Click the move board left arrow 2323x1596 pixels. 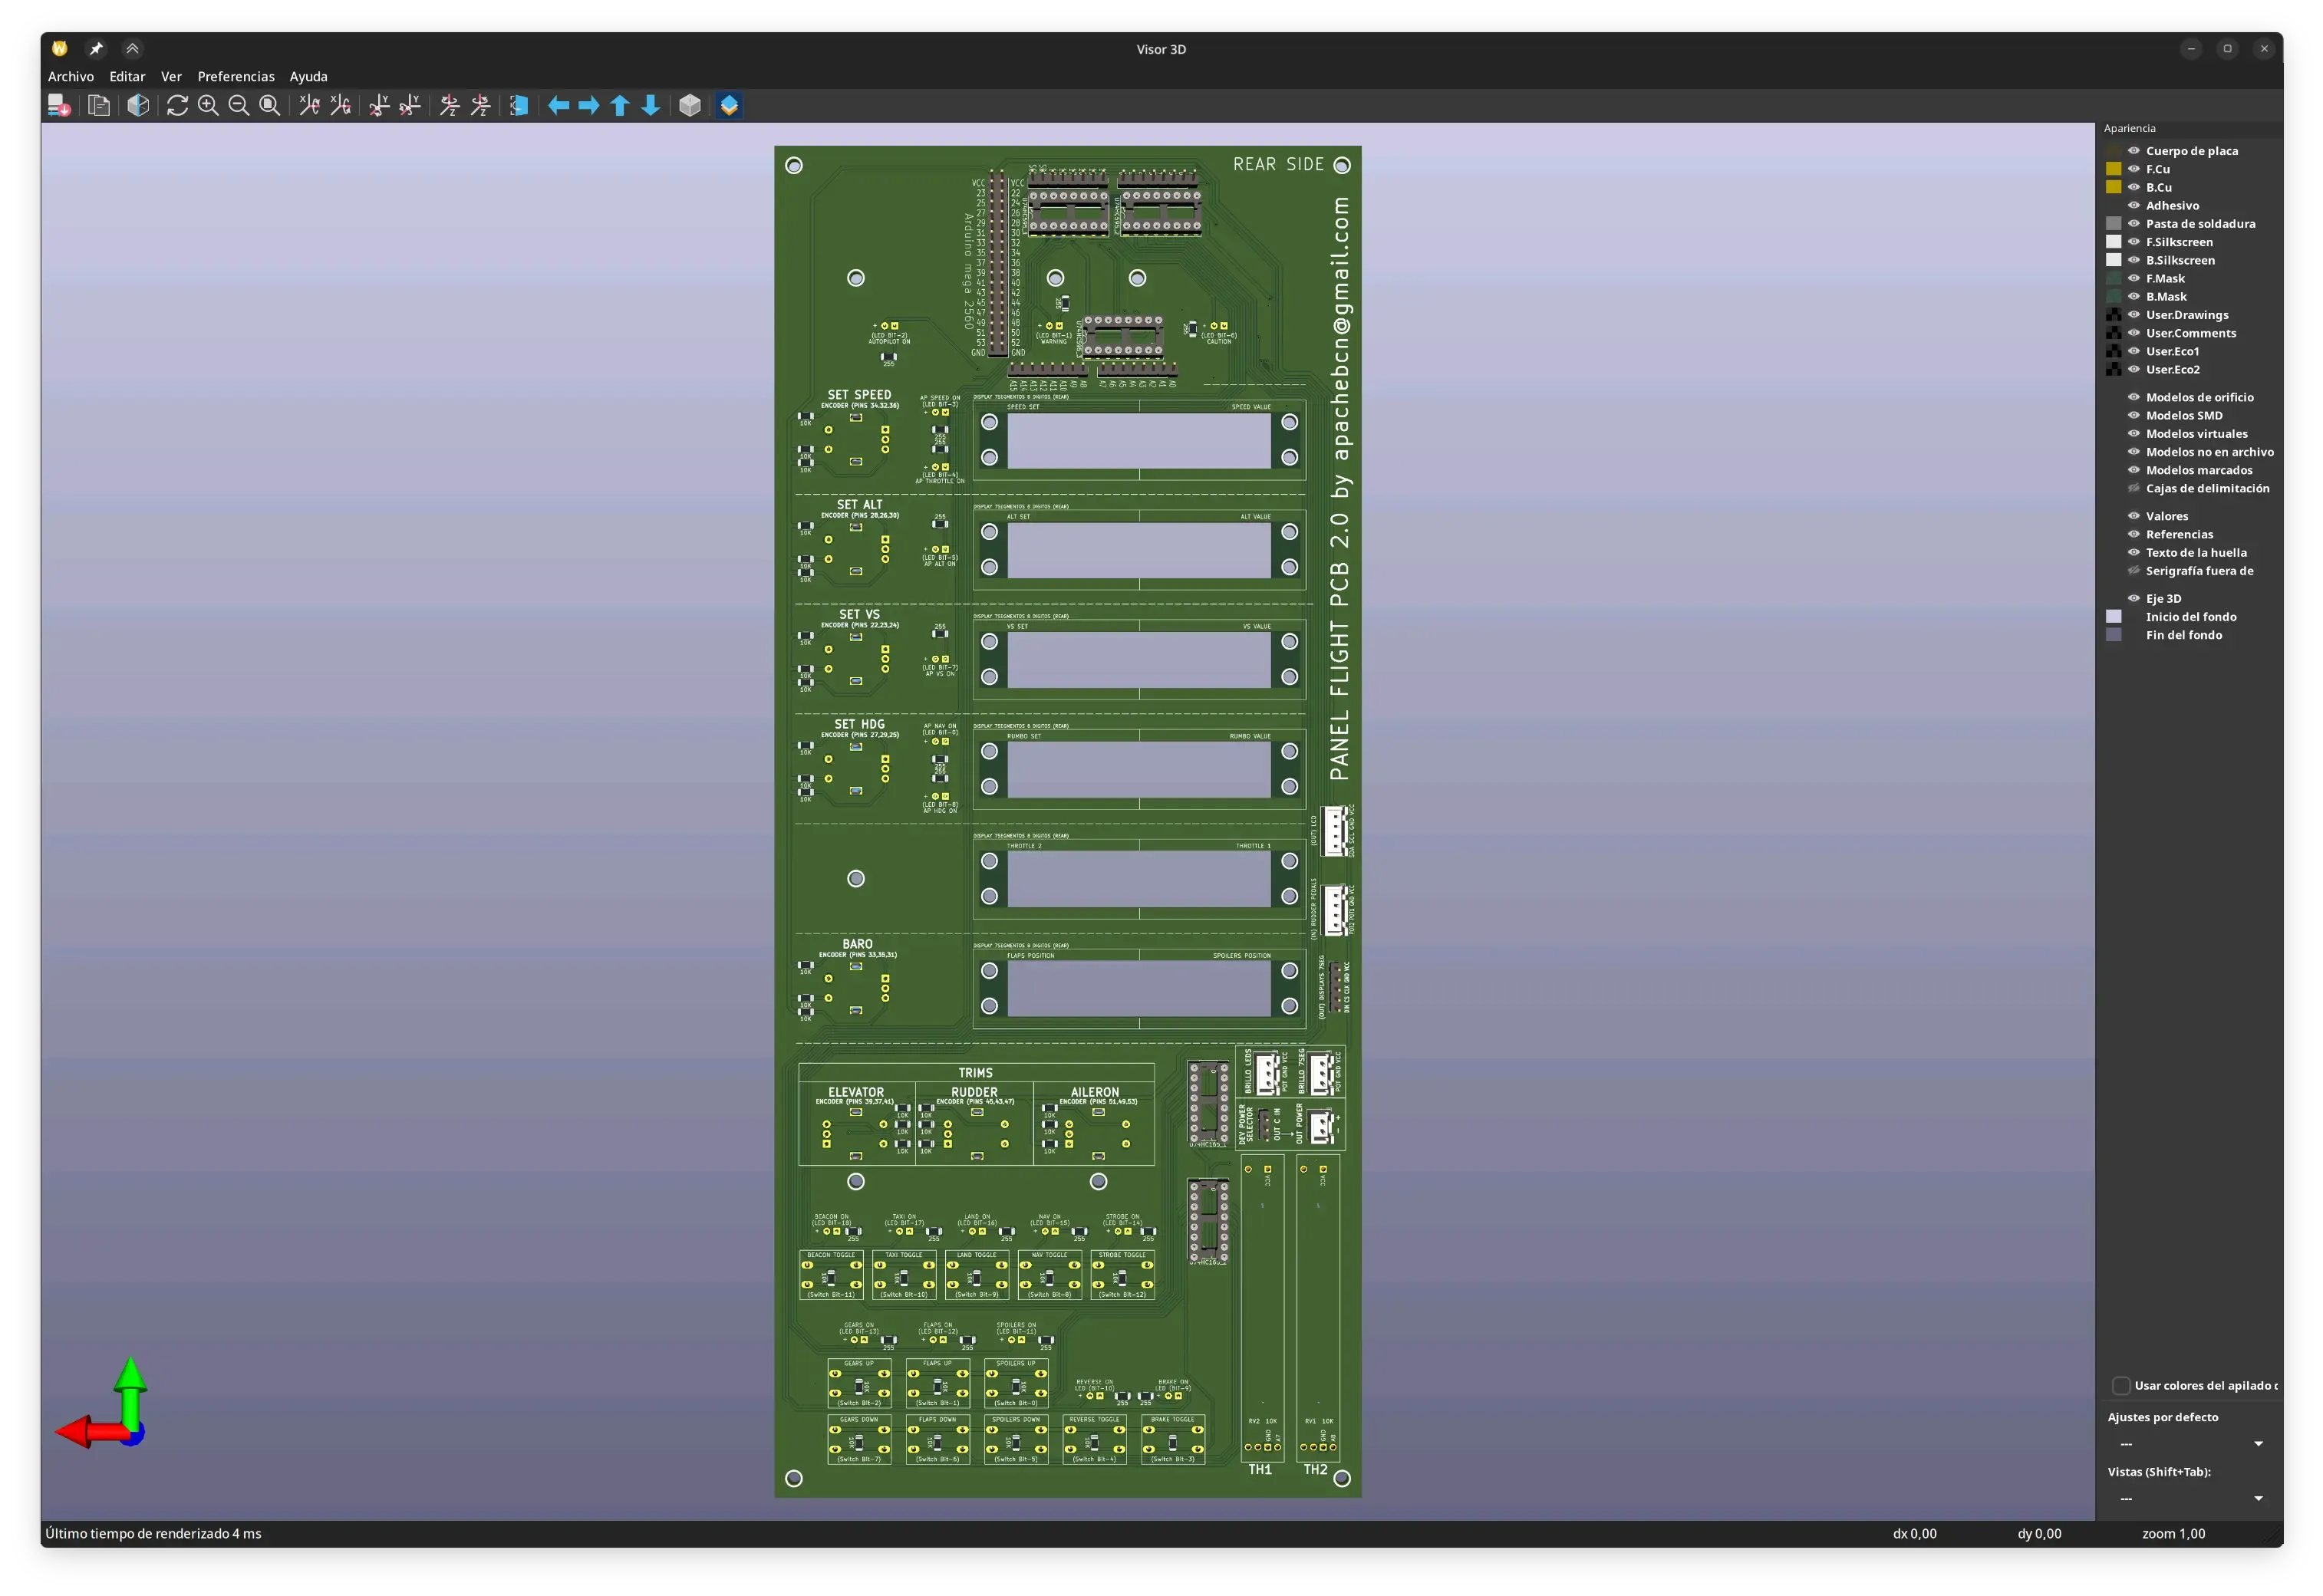click(x=558, y=105)
